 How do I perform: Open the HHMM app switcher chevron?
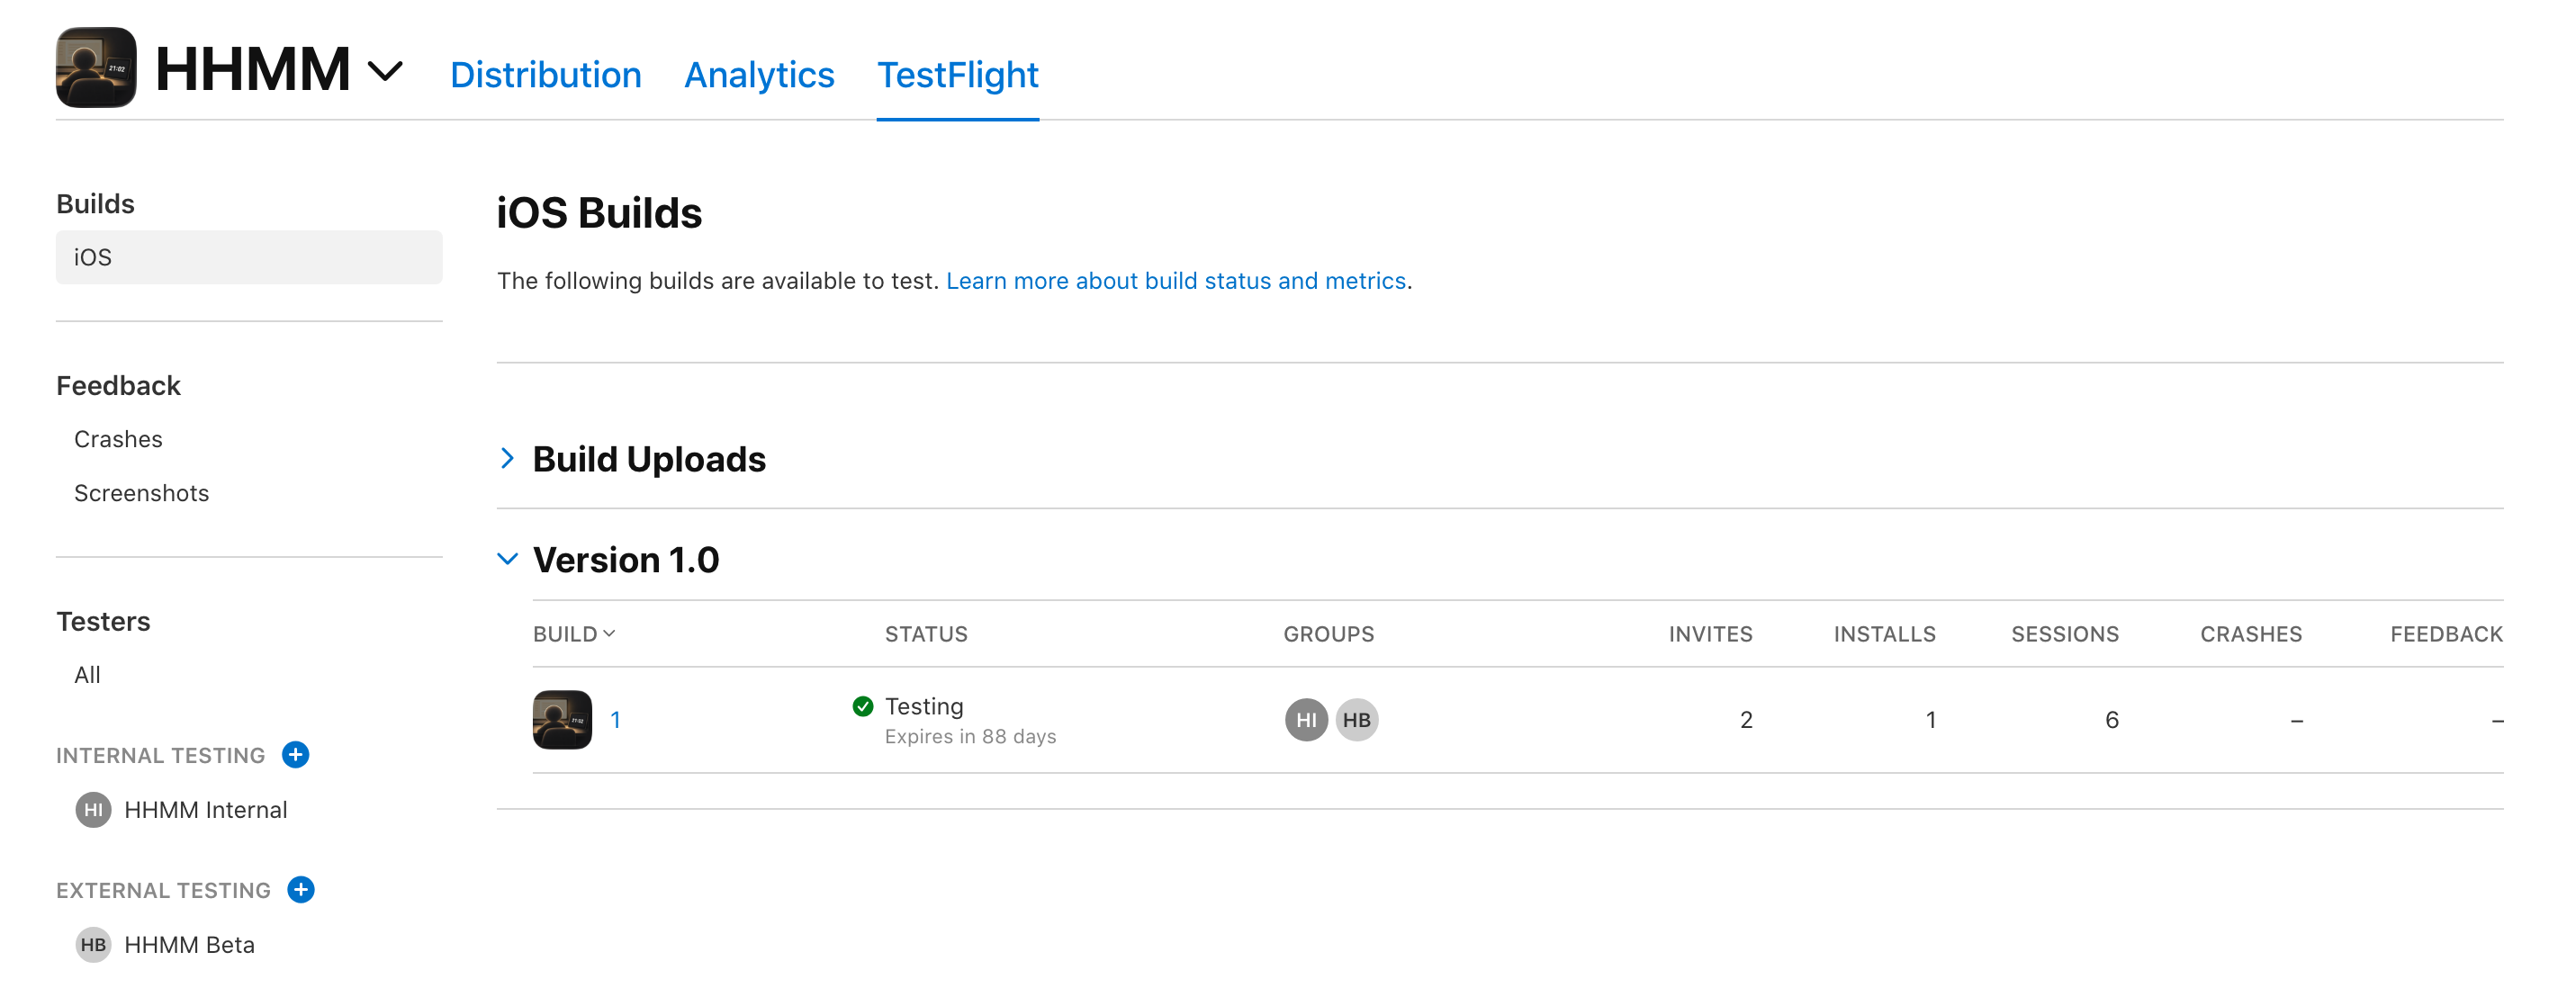click(x=385, y=71)
